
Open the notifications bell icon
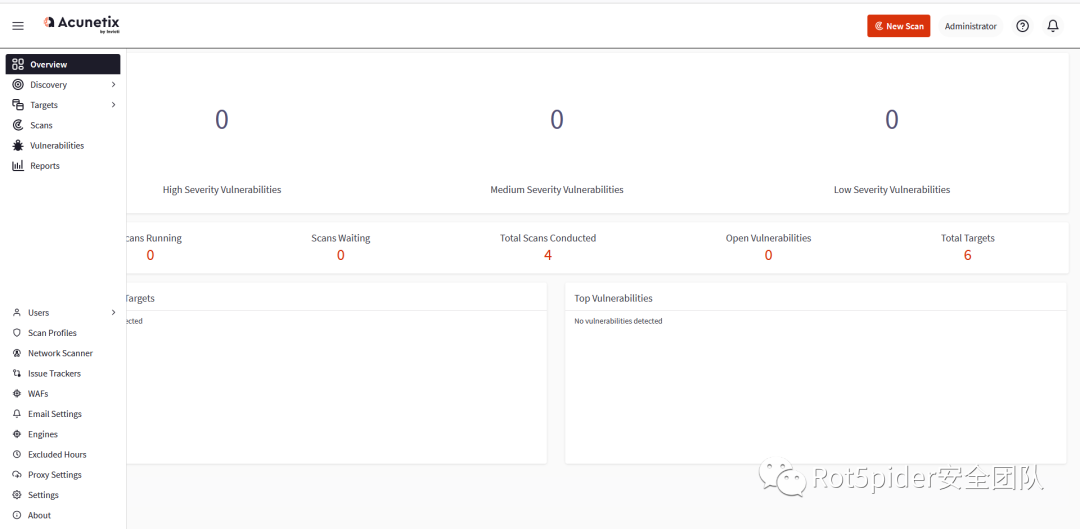[1053, 26]
